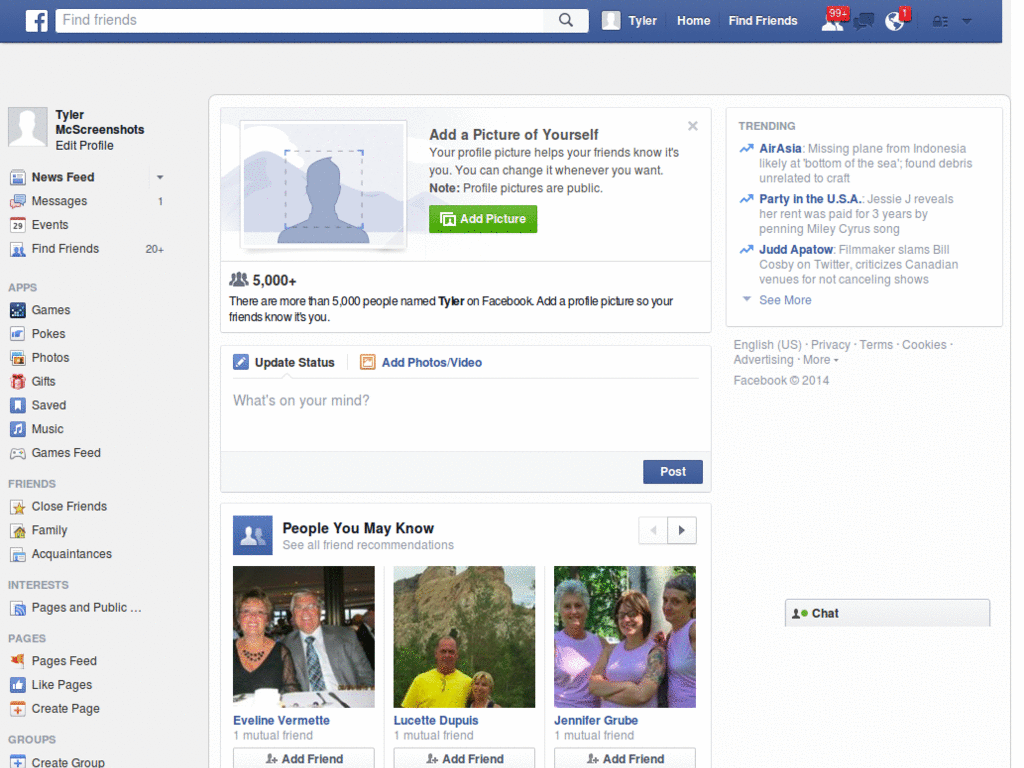Click the Games app icon
The height and width of the screenshot is (768, 1024).
(18, 310)
